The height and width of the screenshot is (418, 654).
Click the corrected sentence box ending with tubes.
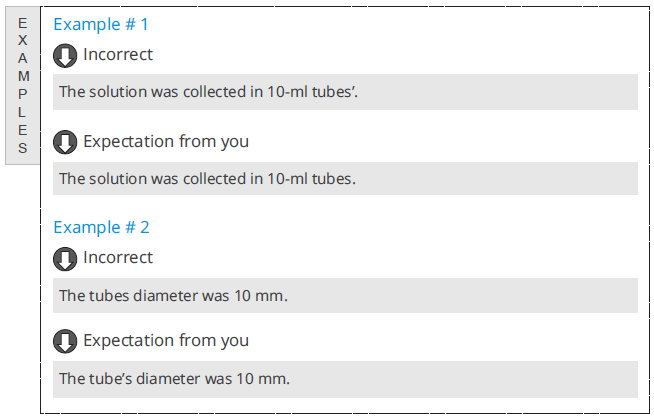click(x=345, y=179)
